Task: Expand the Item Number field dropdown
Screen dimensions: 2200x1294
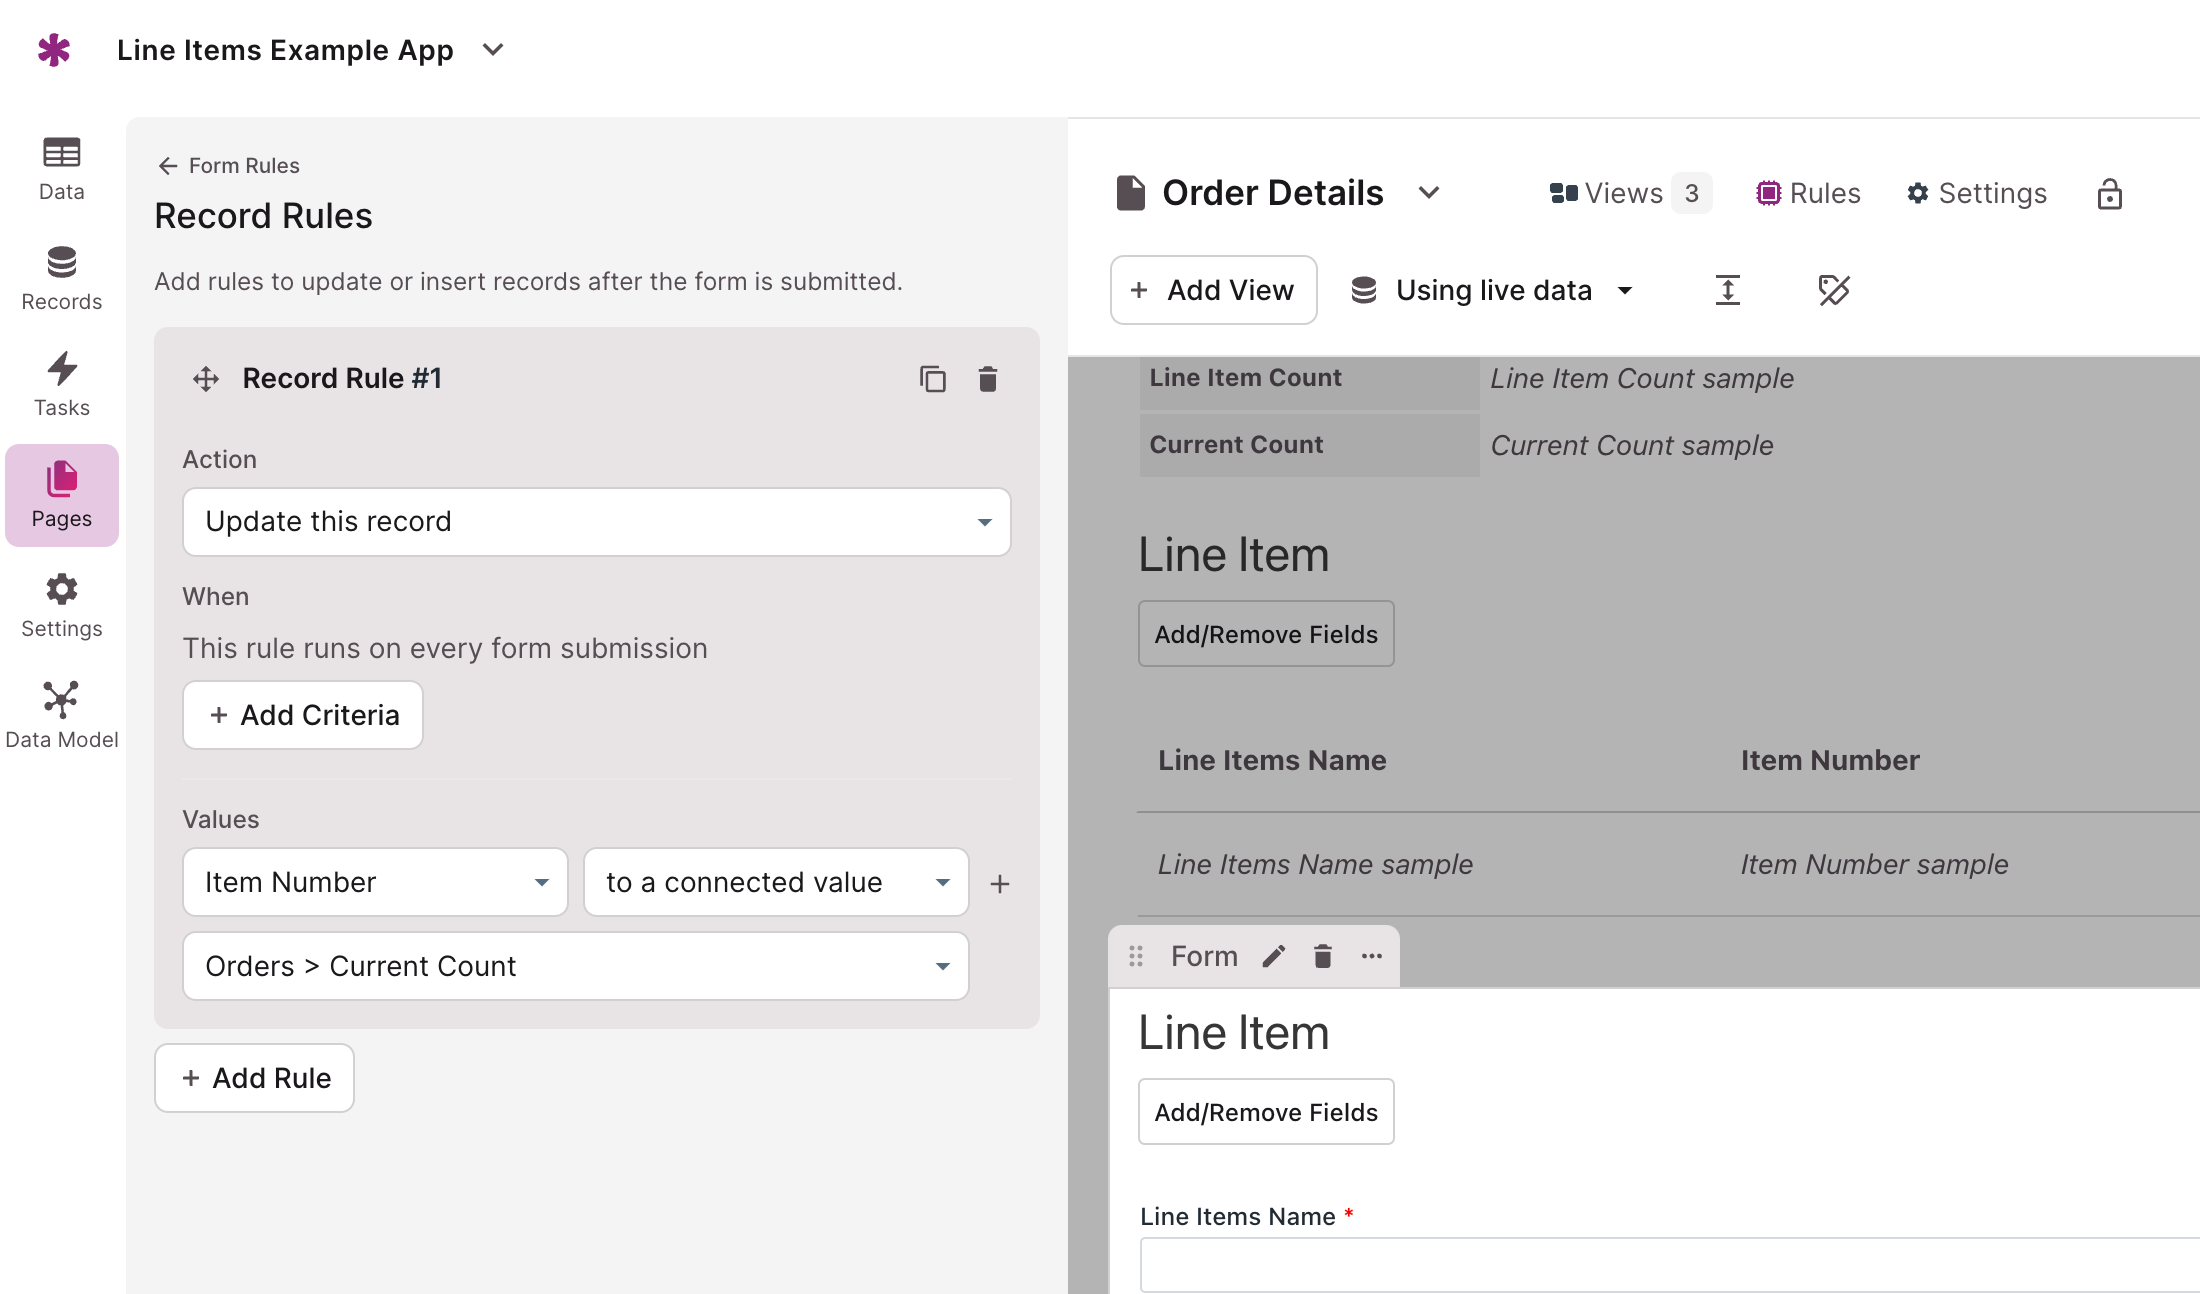Action: tap(375, 882)
